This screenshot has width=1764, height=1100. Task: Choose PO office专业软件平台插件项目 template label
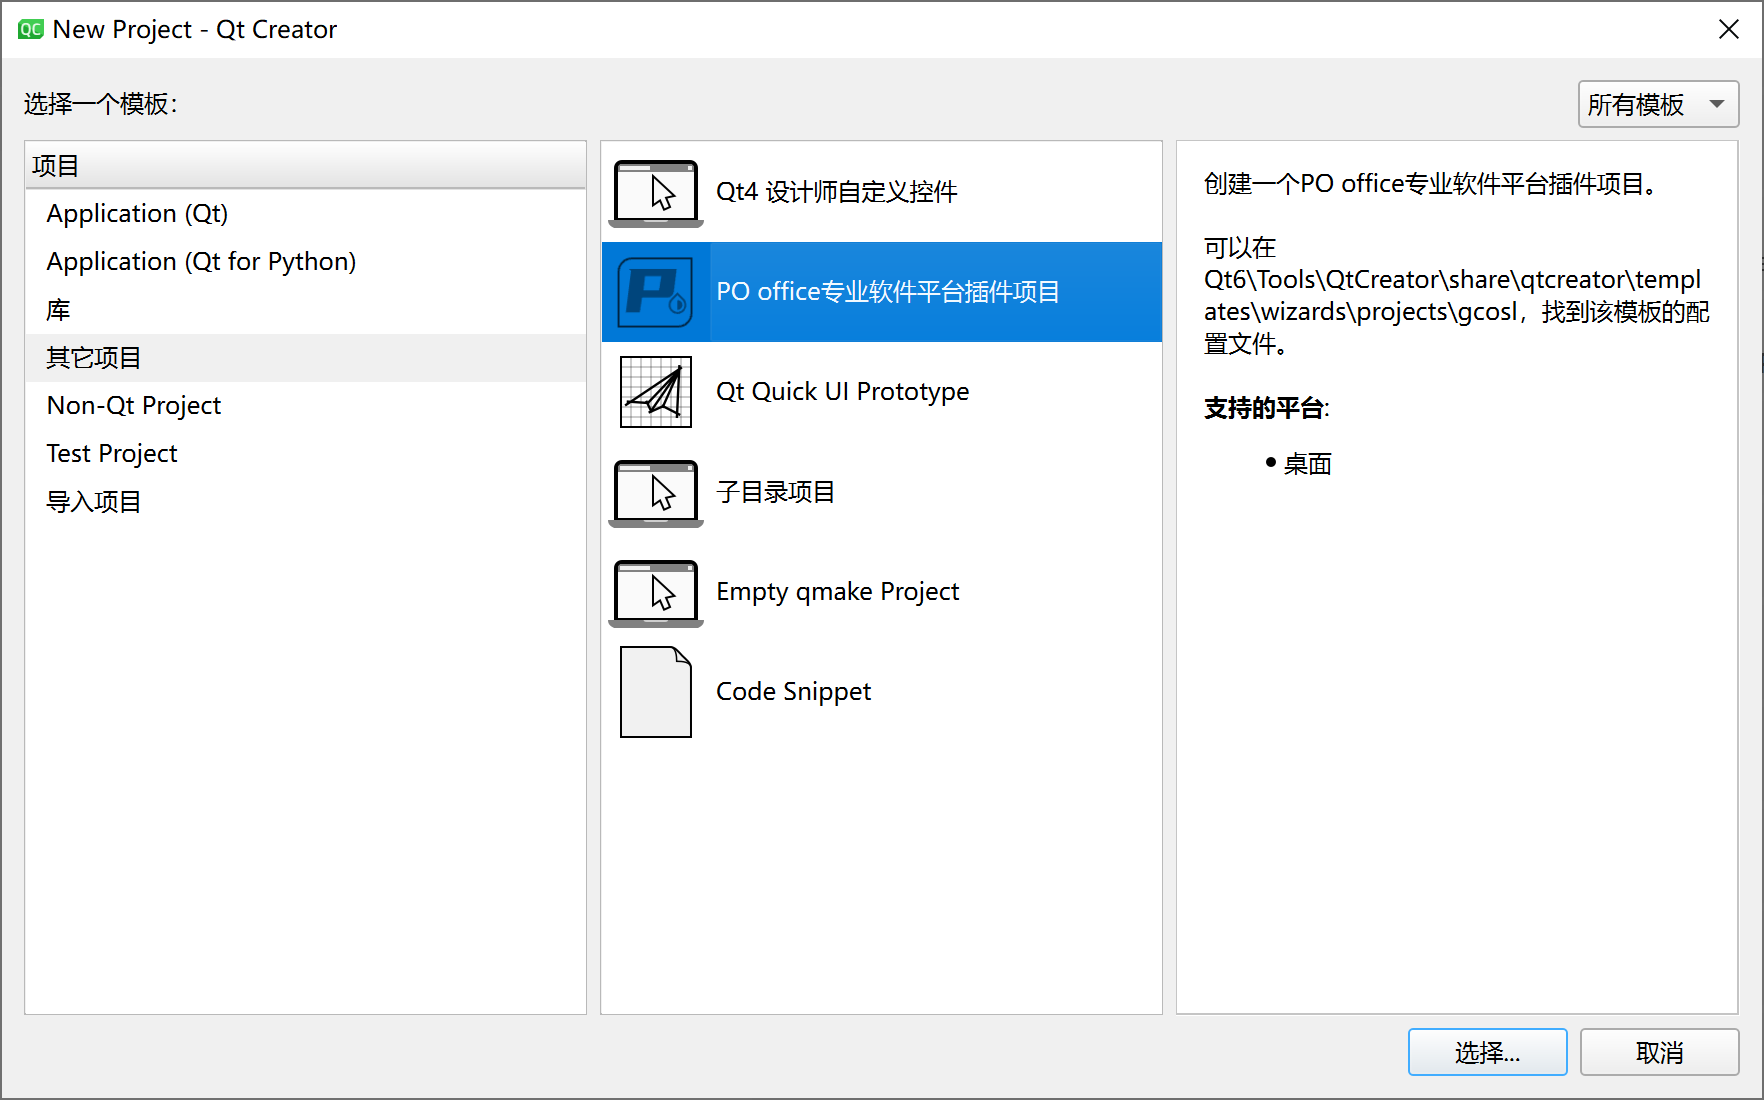click(888, 292)
